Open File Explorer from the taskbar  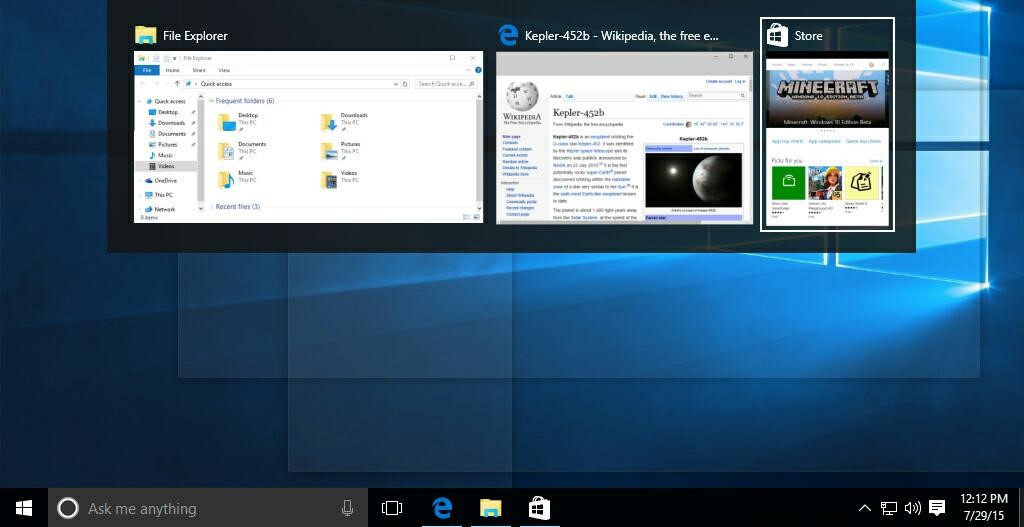490,508
